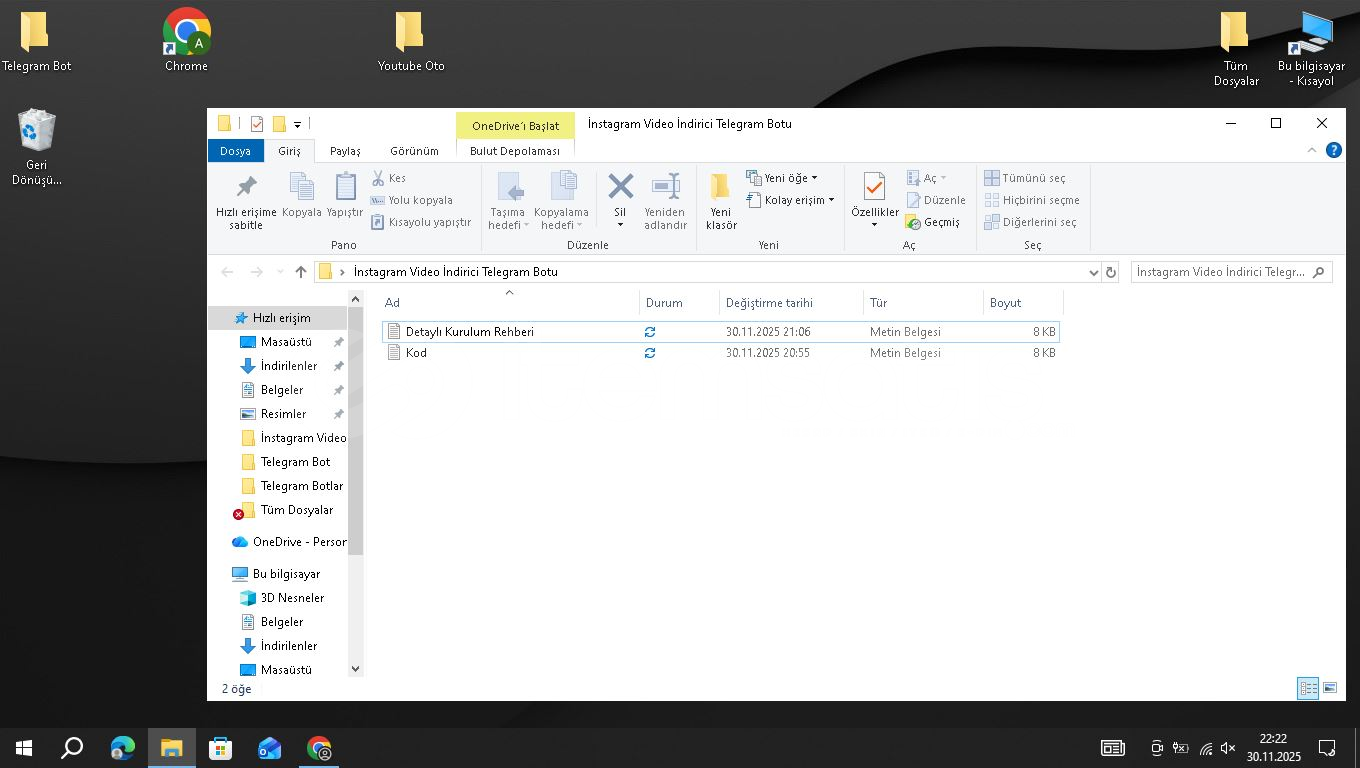The width and height of the screenshot is (1360, 768).
Task: Click the refresh icon beside address bar
Action: point(1110,272)
